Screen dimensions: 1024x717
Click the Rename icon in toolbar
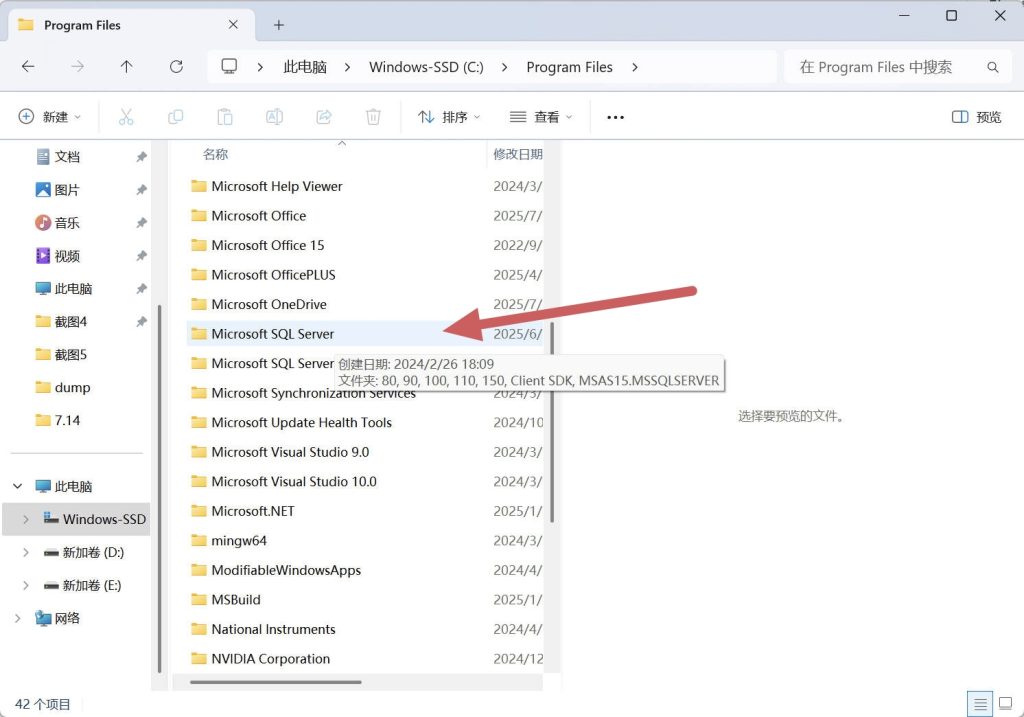[274, 117]
